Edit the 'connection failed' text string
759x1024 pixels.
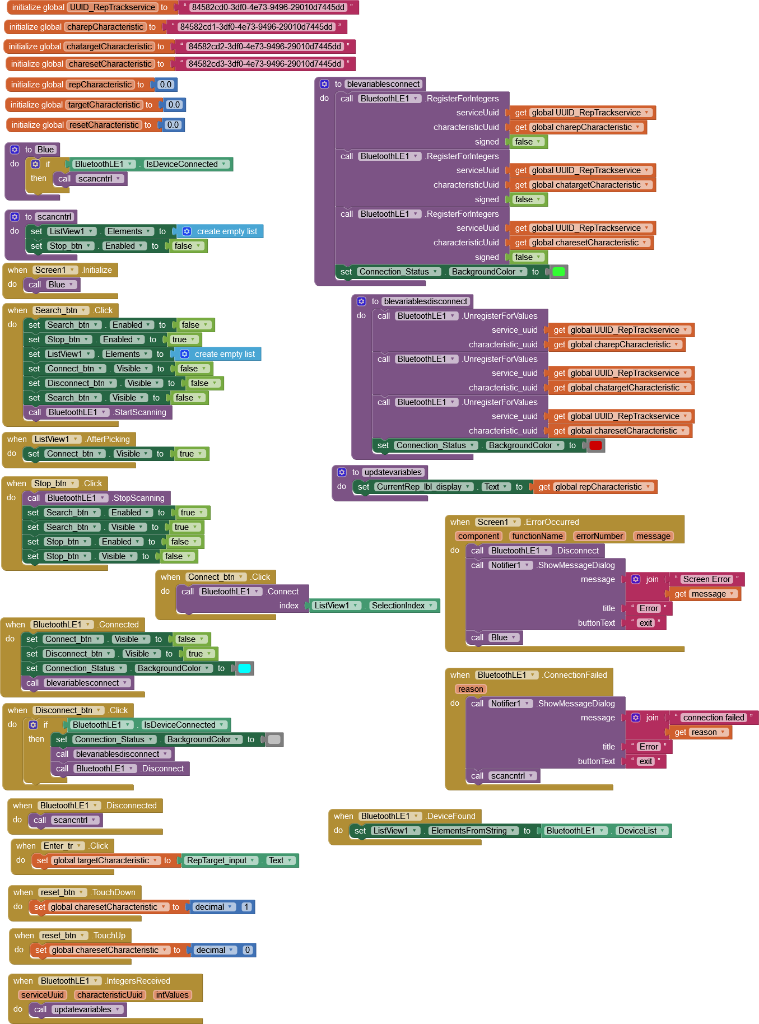[x=714, y=718]
